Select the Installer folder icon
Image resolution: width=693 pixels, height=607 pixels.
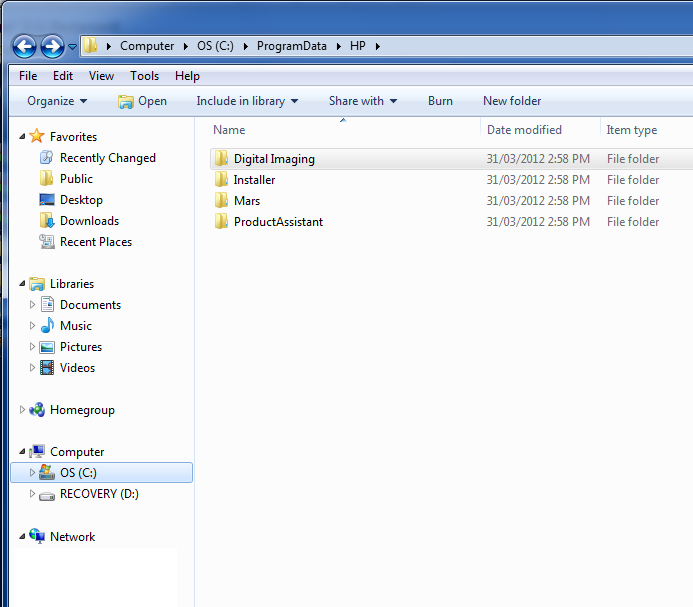pos(221,179)
